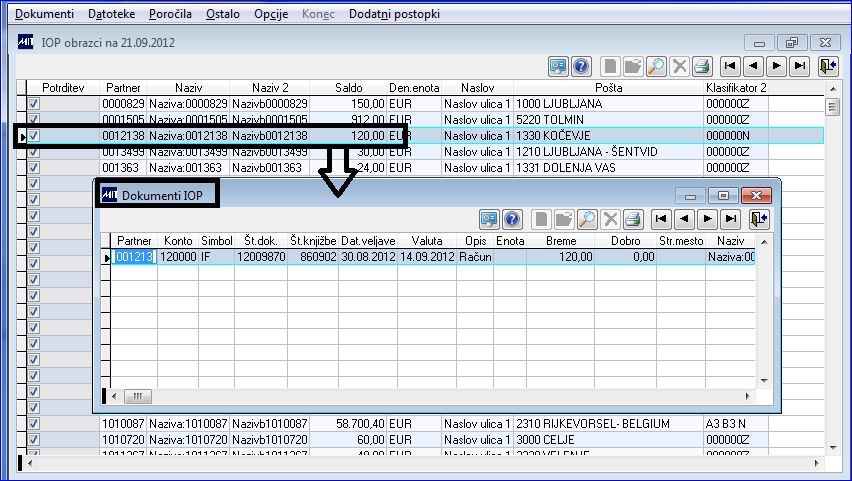
Task: Click the Konto column header in Dokumenti IOP
Action: (178, 241)
